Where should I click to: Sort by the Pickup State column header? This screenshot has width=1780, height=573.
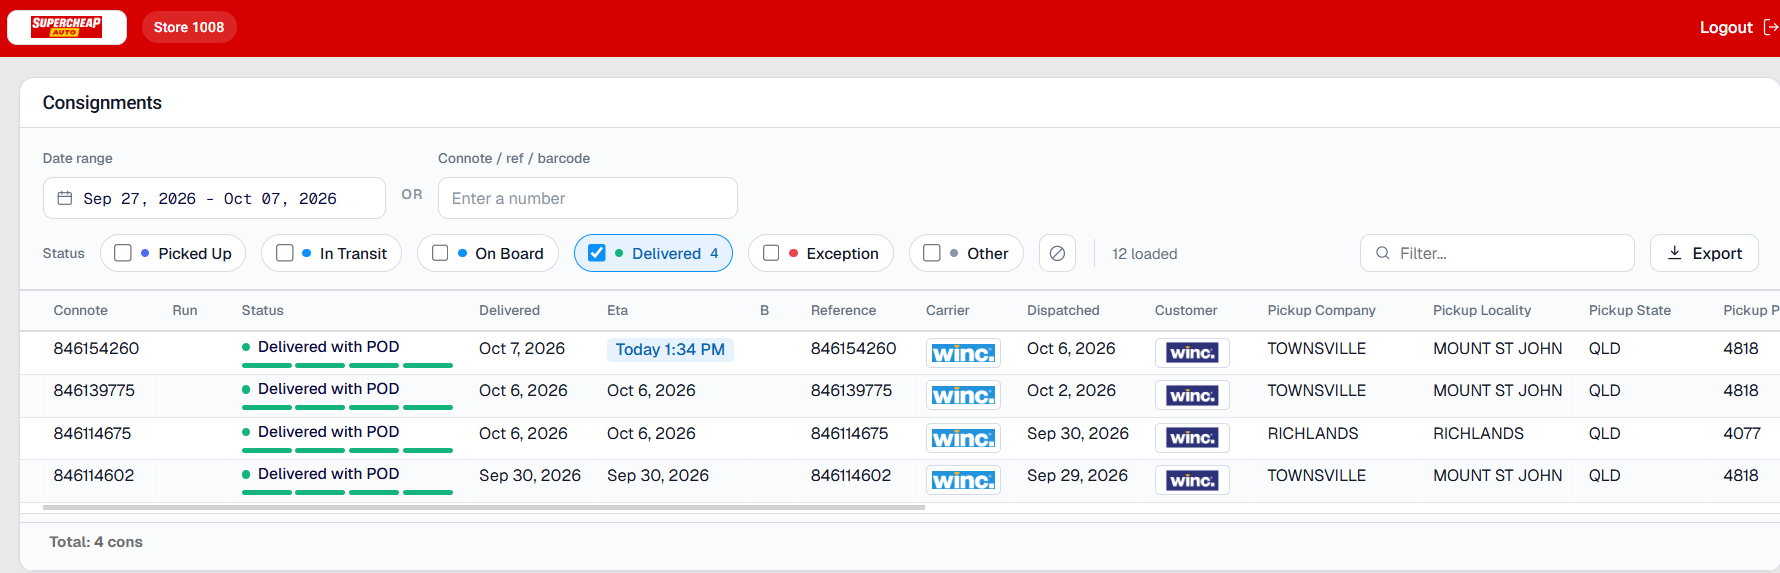point(1629,310)
